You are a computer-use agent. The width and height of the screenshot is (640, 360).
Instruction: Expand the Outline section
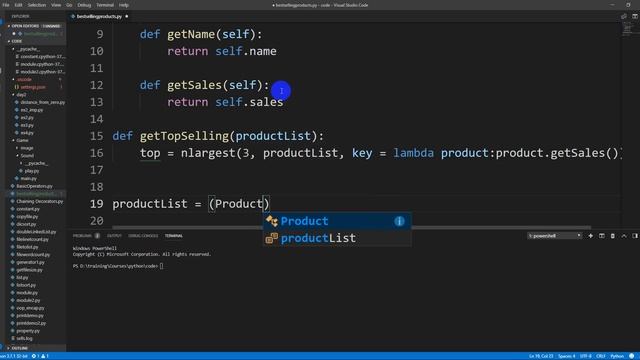pos(35,348)
